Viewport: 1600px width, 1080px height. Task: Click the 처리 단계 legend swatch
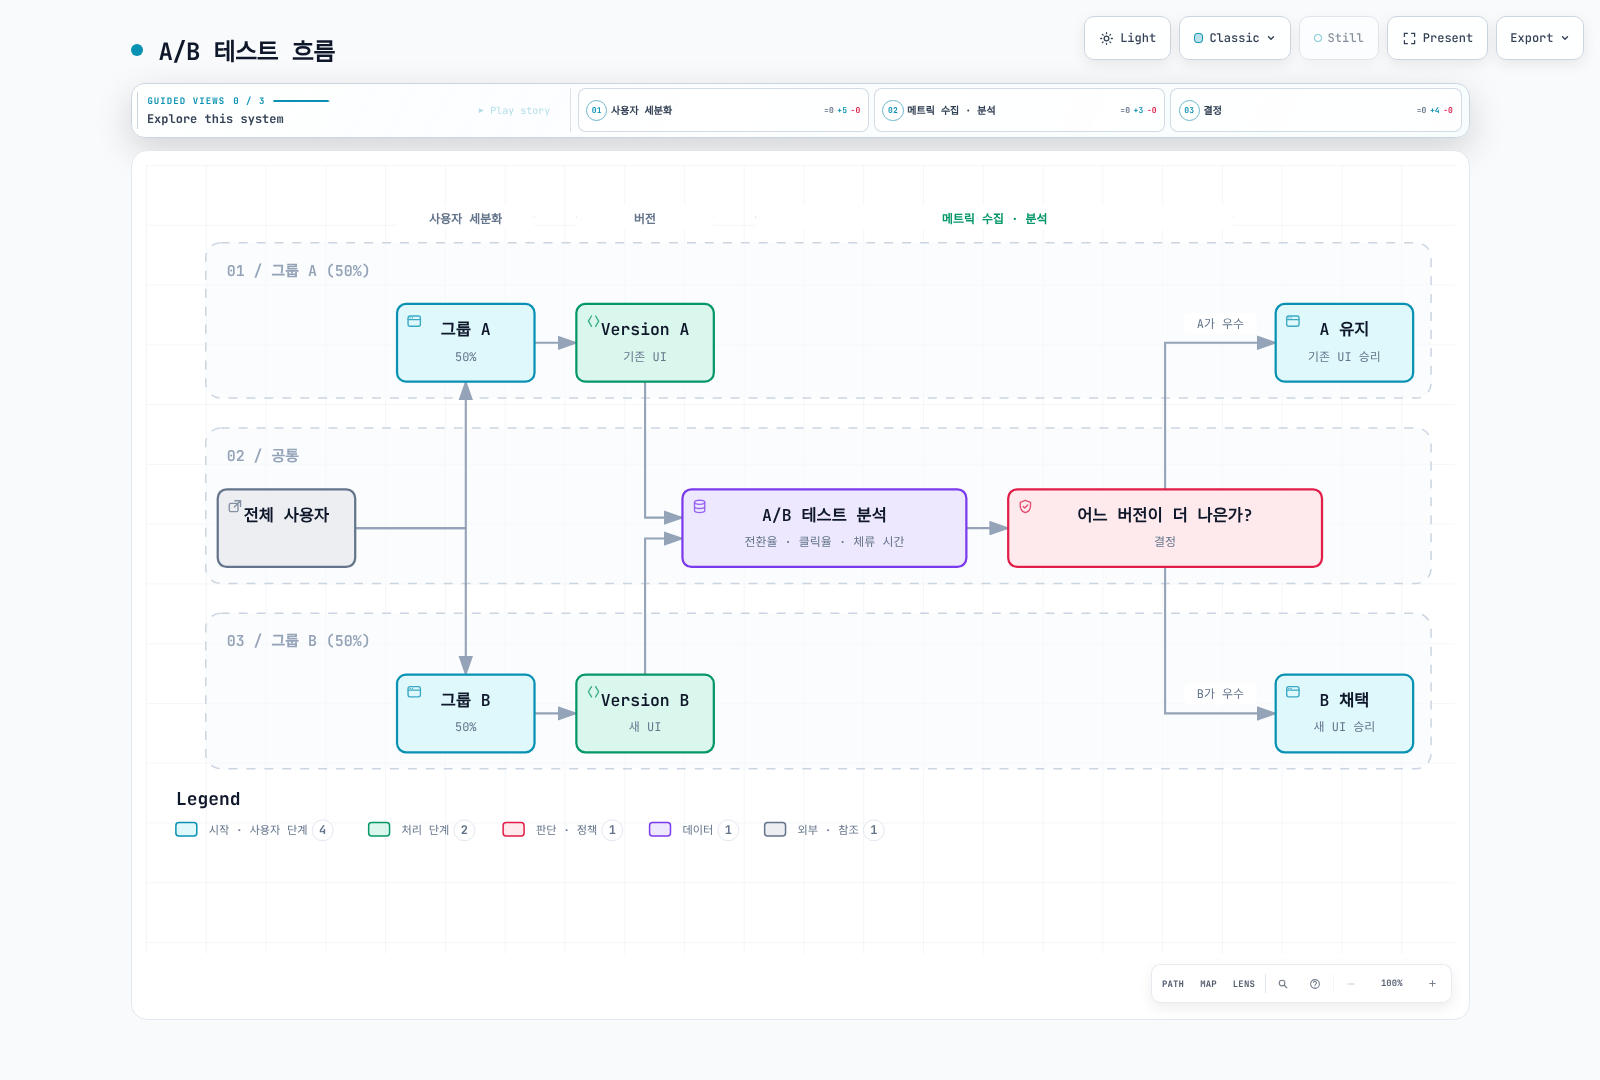point(379,829)
